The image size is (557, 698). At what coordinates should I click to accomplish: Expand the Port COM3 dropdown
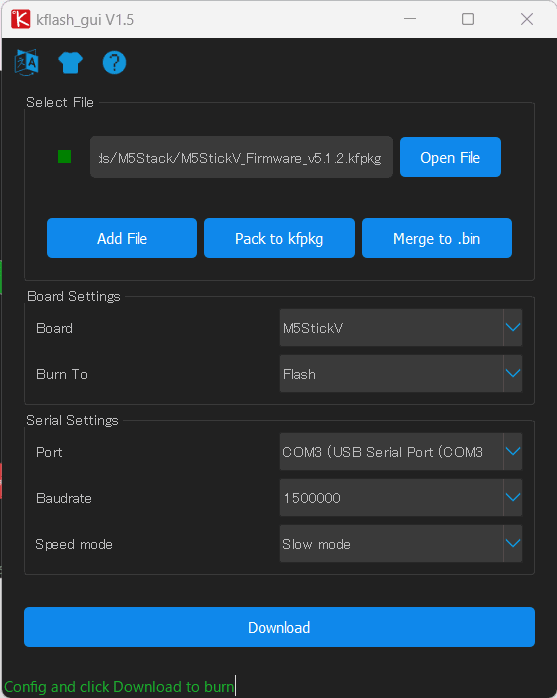click(x=401, y=451)
